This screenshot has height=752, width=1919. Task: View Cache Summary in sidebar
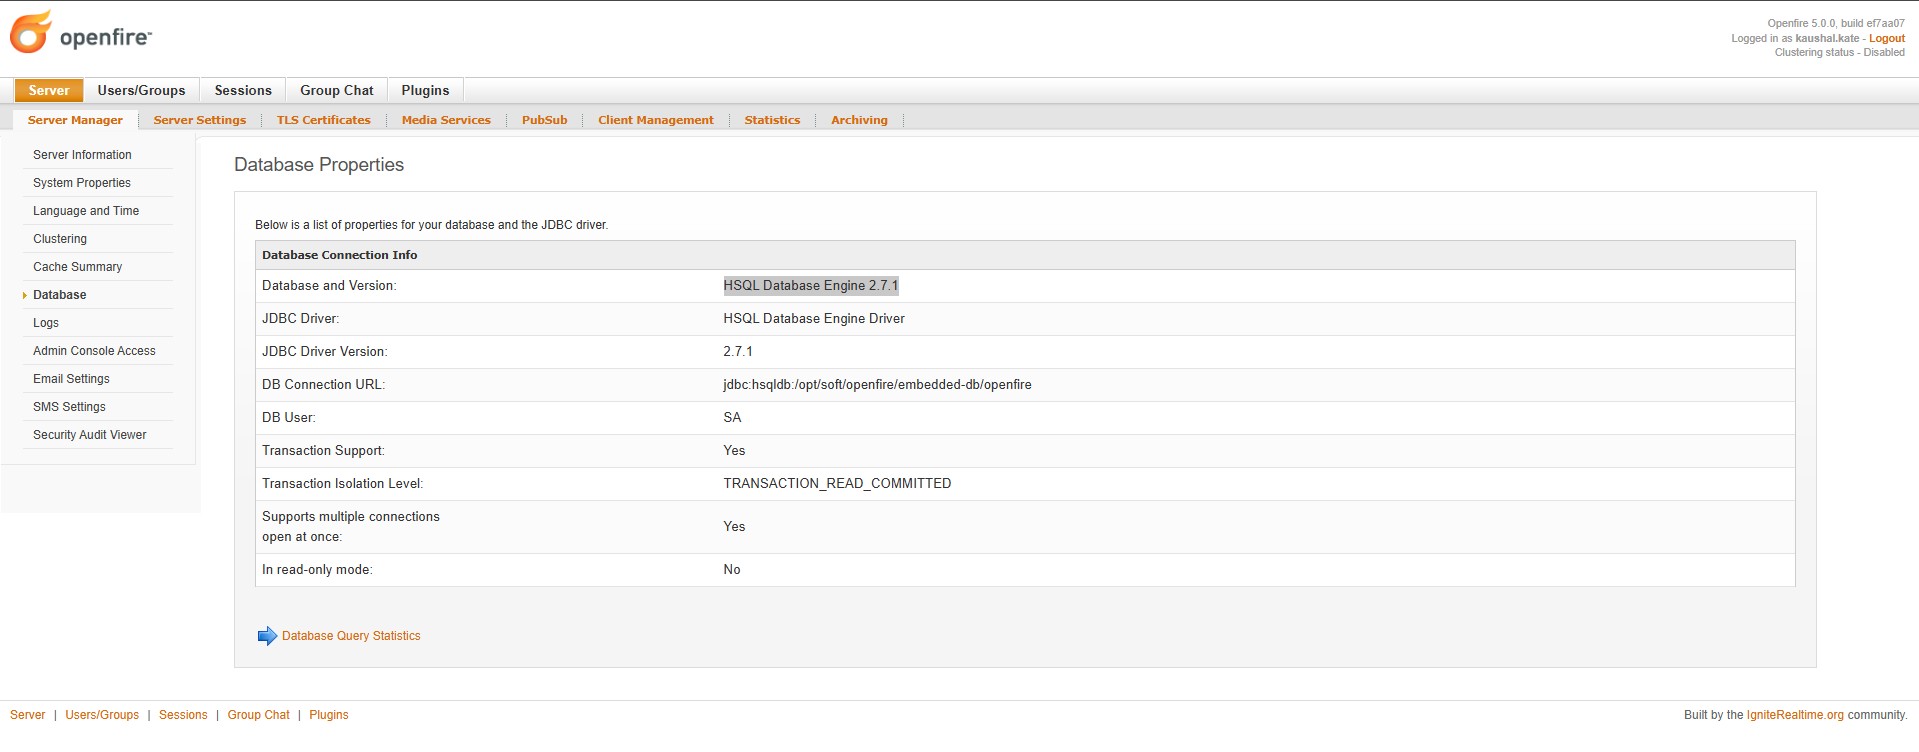[x=77, y=267]
